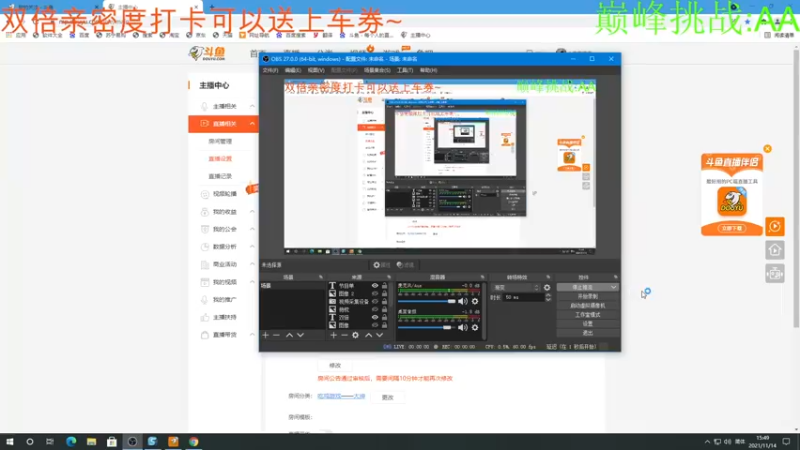This screenshot has width=800, height=450.
Task: Click the transition duration input field
Action: 523,297
